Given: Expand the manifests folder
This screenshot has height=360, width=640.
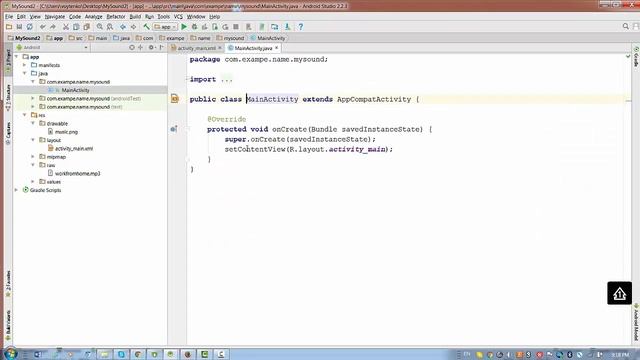Looking at the screenshot, I should [x=24, y=65].
